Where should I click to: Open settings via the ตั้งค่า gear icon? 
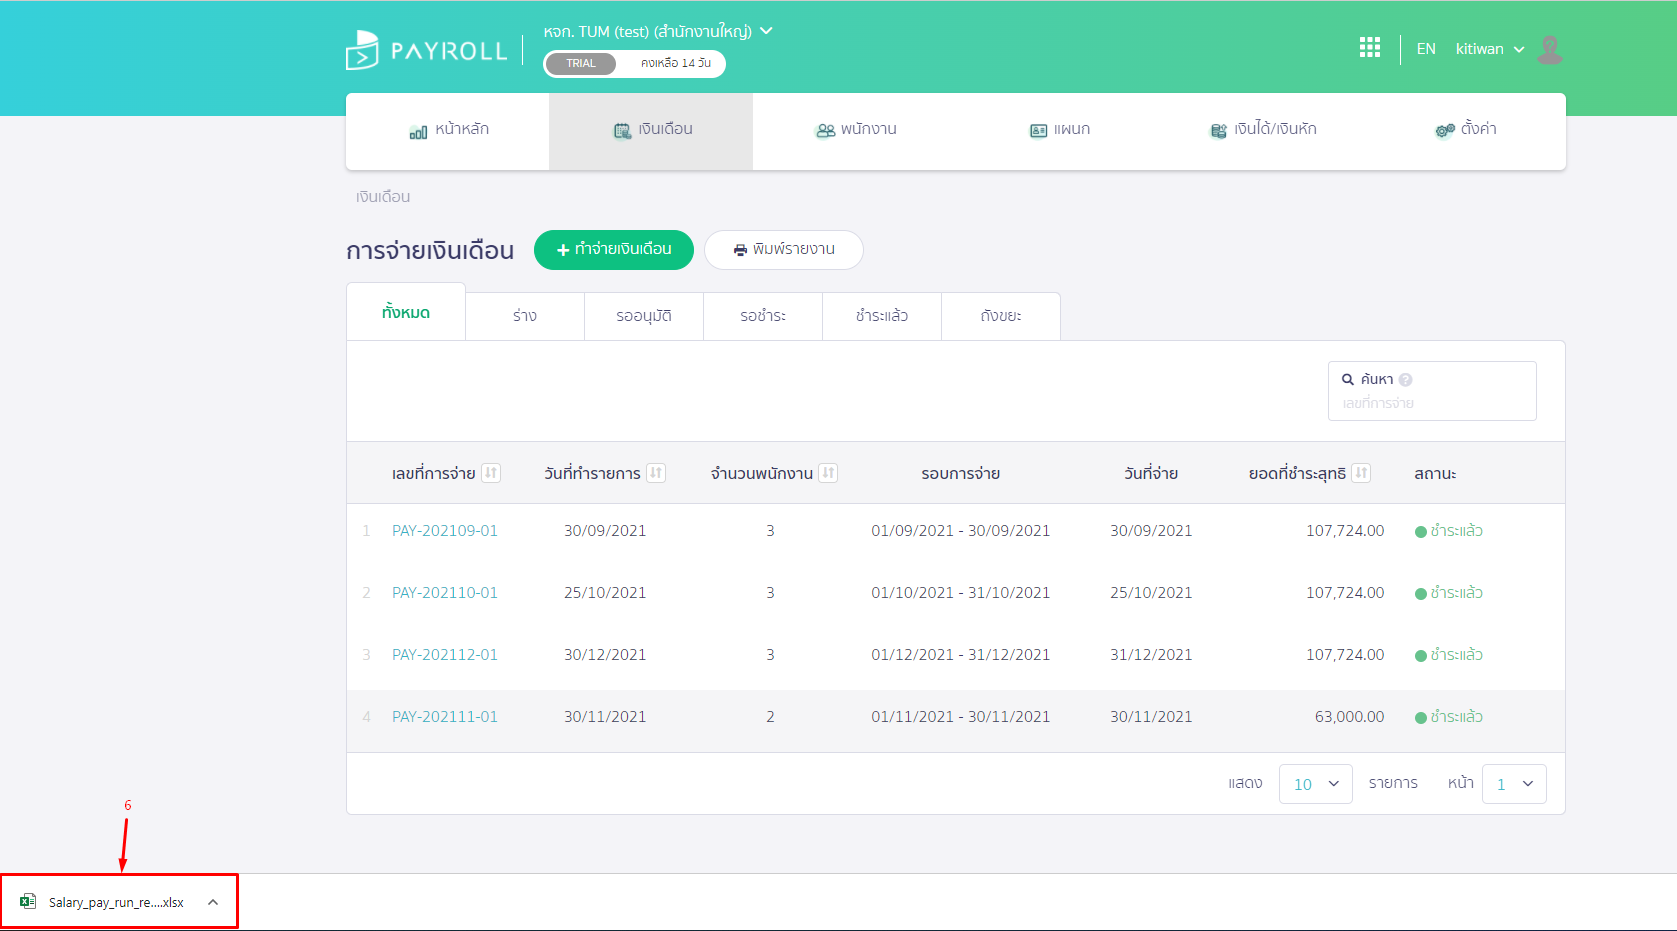1444,129
